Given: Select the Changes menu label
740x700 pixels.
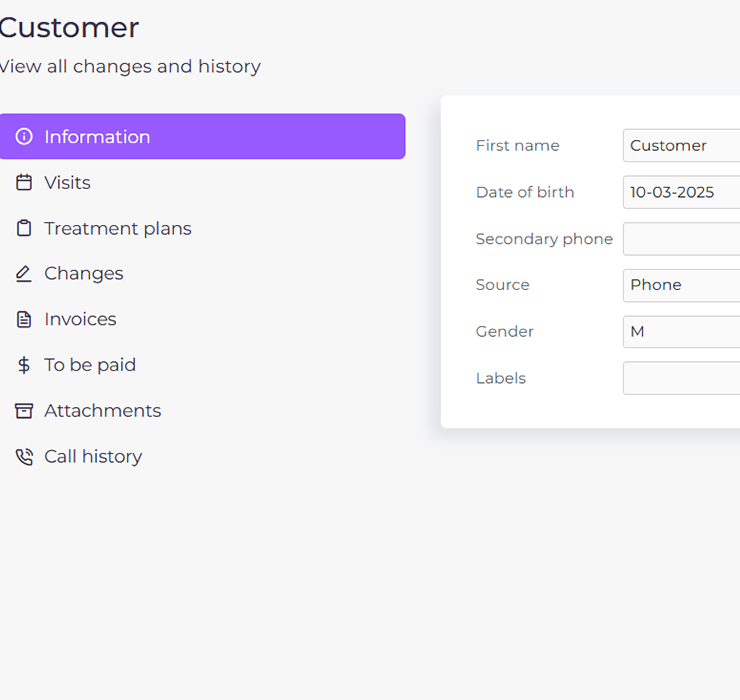Looking at the screenshot, I should [84, 274].
